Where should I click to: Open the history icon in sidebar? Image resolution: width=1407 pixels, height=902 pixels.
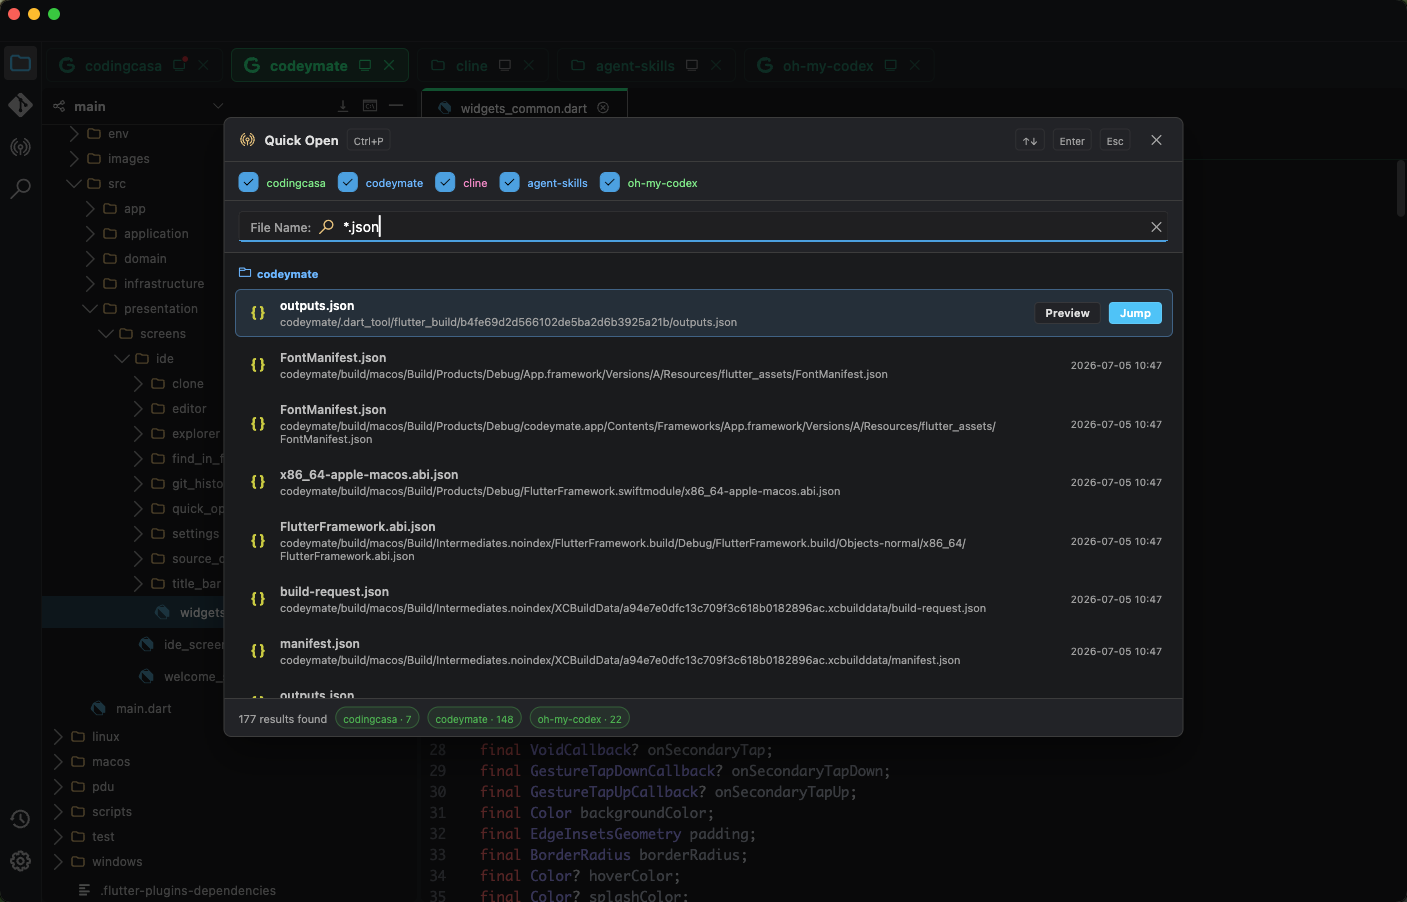pos(20,819)
